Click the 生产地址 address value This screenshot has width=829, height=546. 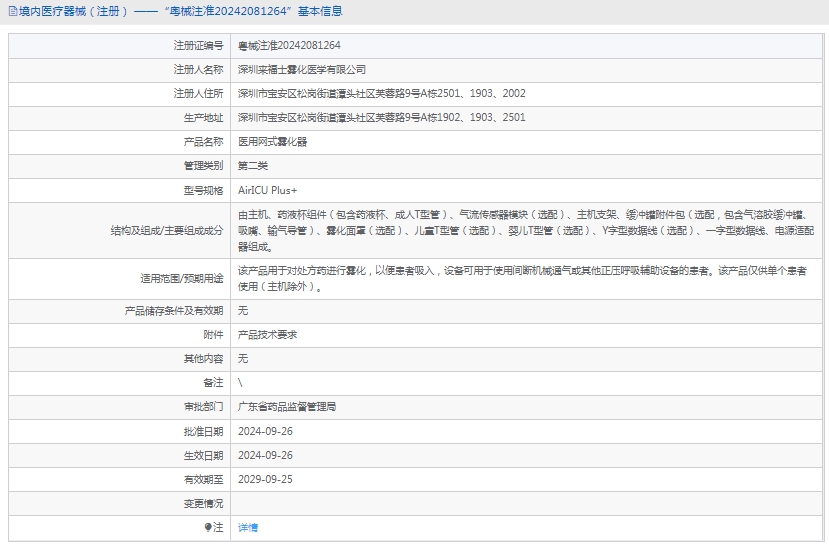[381, 118]
